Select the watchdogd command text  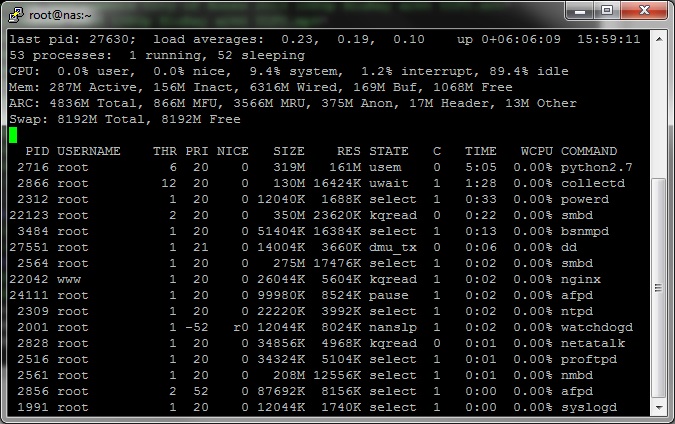click(x=597, y=327)
